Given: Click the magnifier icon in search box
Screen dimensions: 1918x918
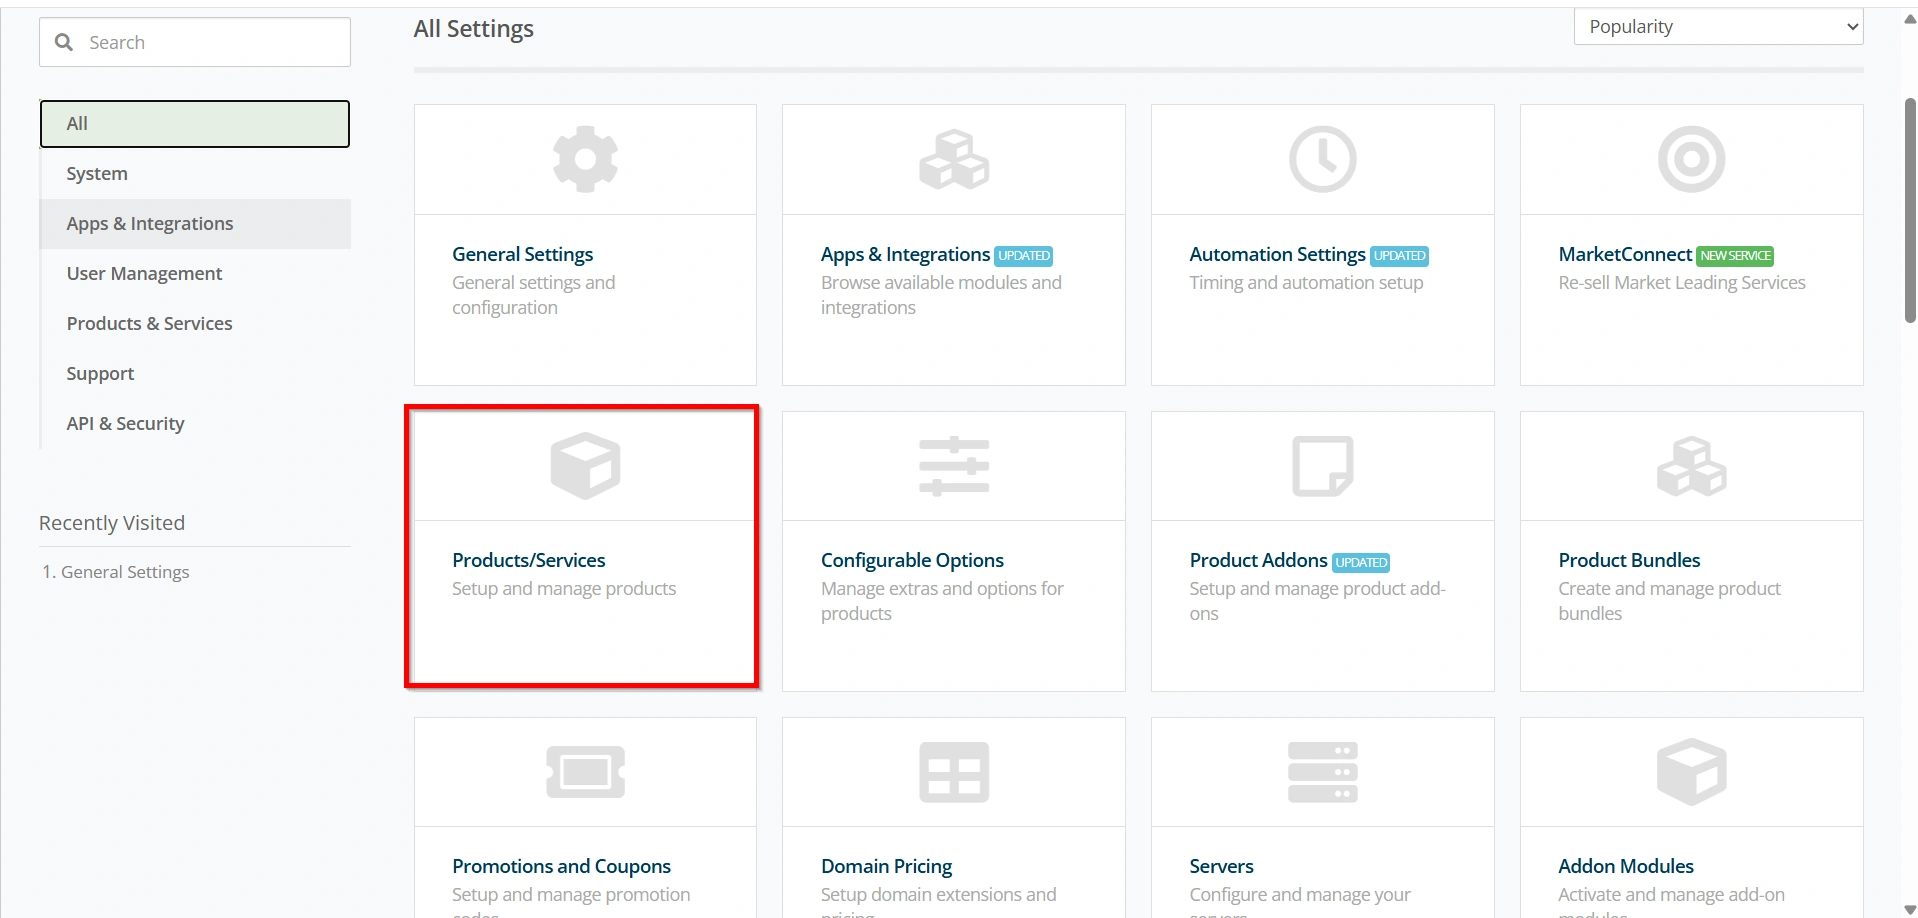Looking at the screenshot, I should coord(64,42).
